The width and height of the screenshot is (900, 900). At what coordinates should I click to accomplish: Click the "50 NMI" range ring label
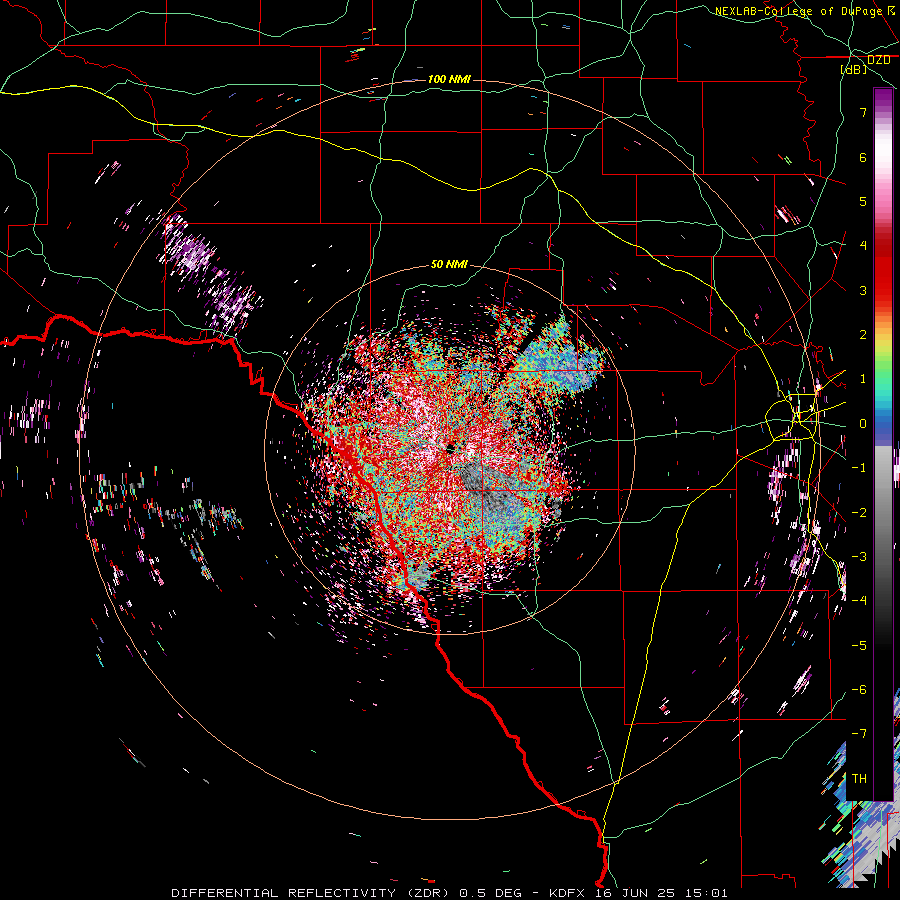pyautogui.click(x=449, y=264)
